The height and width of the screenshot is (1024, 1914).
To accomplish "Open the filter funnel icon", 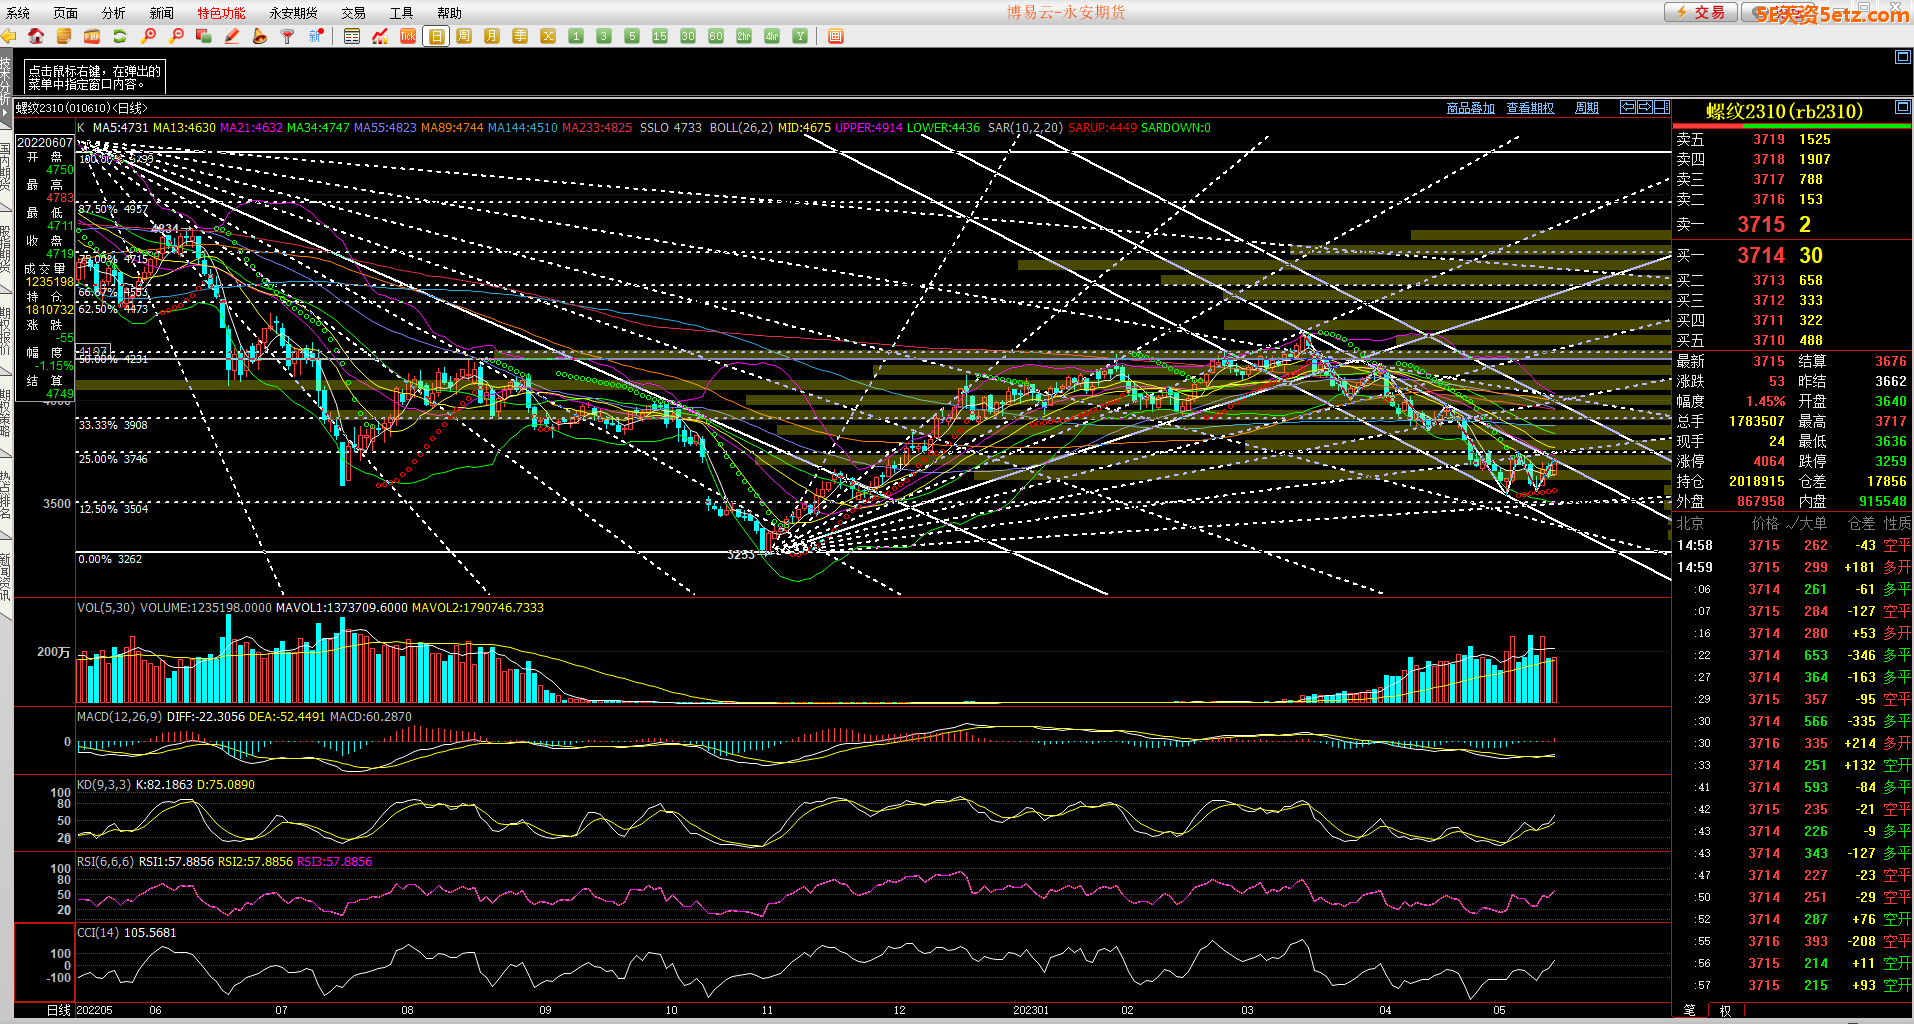I will (288, 36).
